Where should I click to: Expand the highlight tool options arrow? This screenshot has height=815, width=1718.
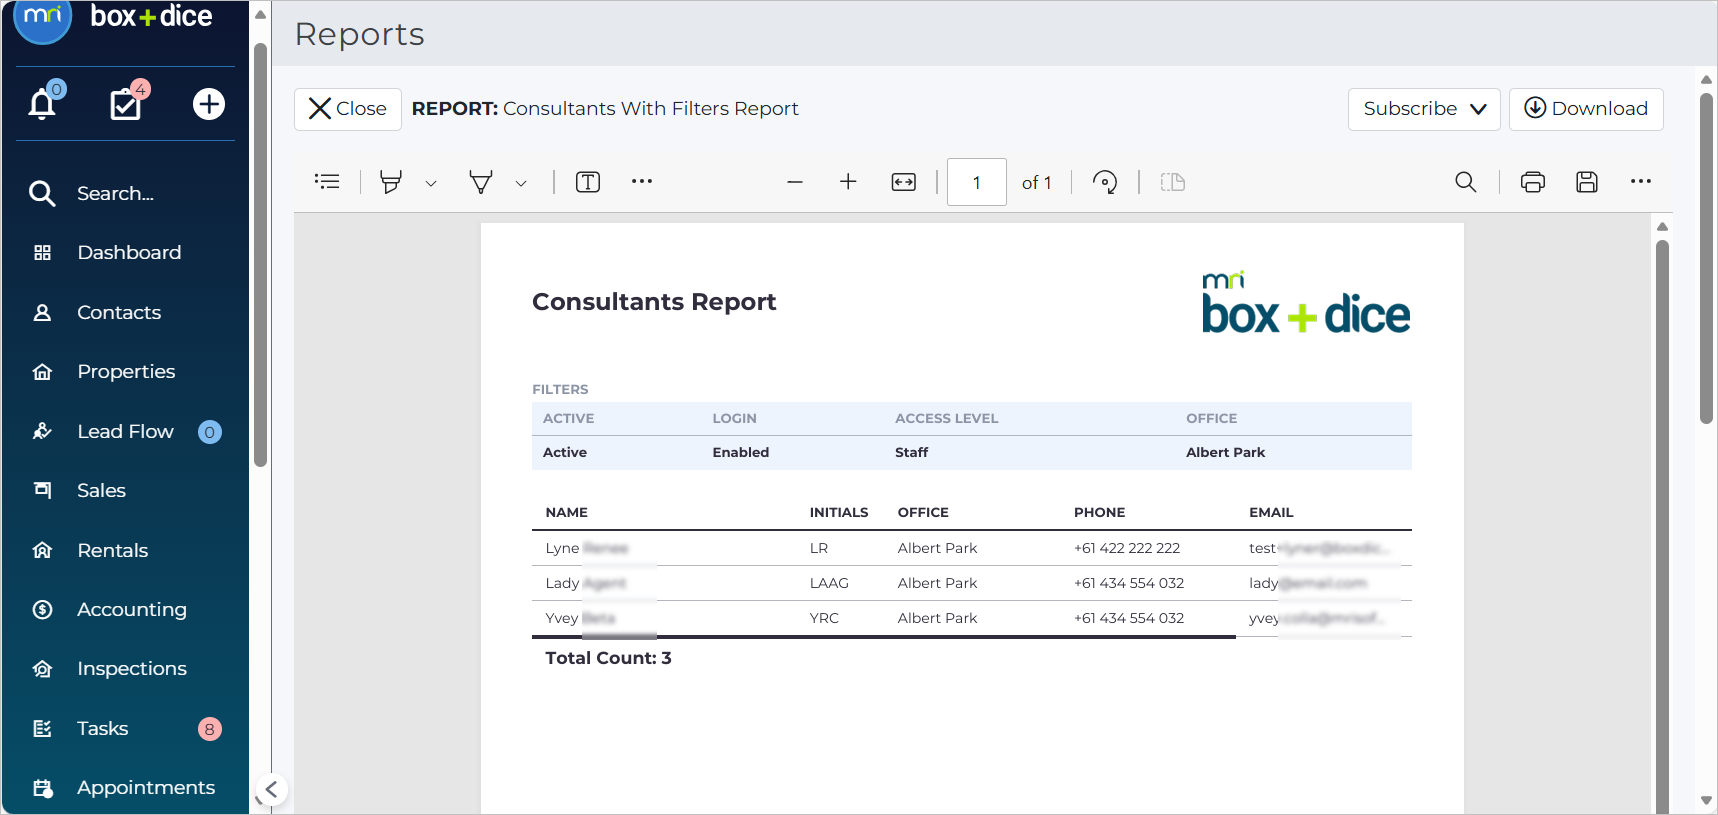coord(431,183)
